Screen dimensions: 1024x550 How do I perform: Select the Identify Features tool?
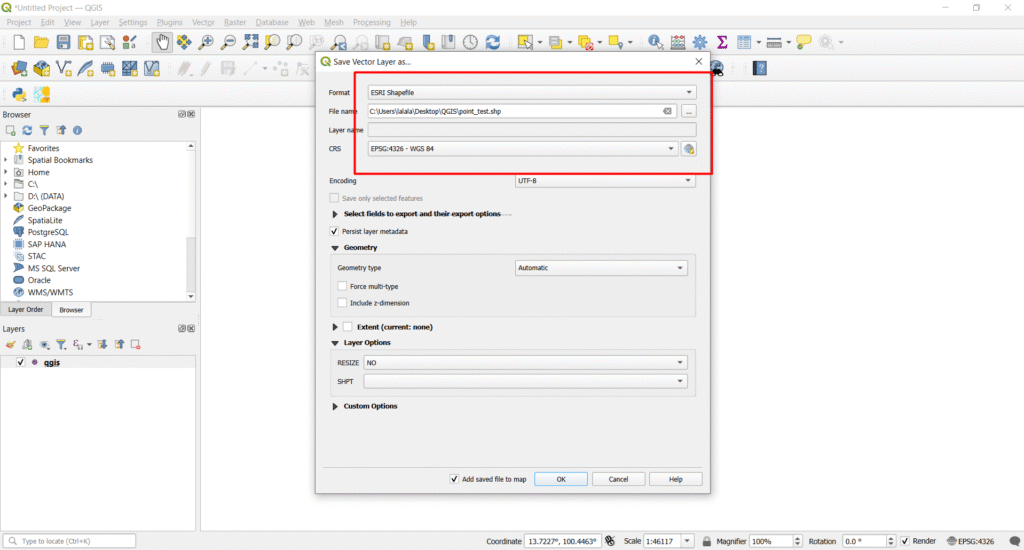[x=655, y=42]
